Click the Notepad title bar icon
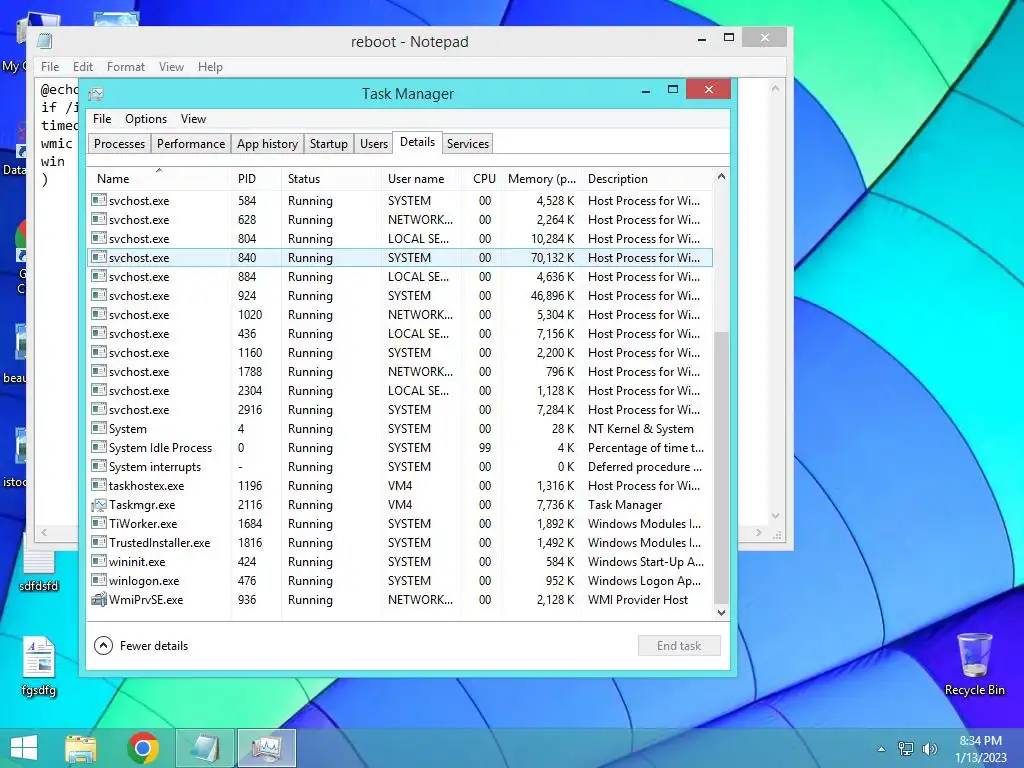The image size is (1024, 768). point(44,41)
